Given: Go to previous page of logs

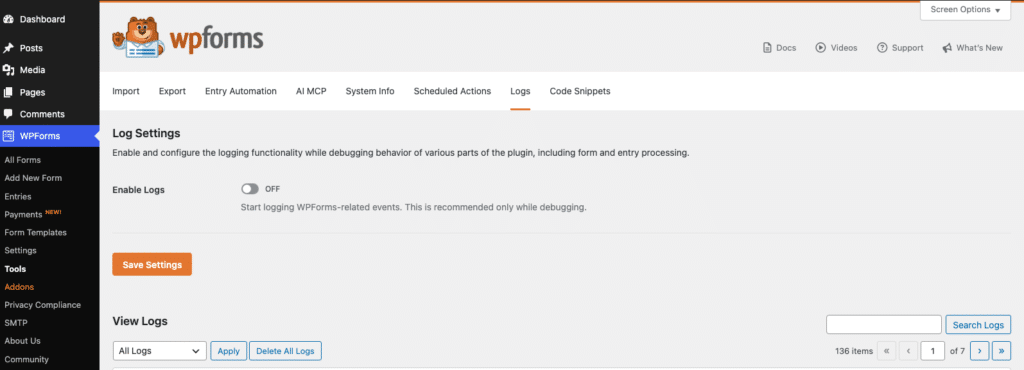Looking at the screenshot, I should [x=908, y=351].
